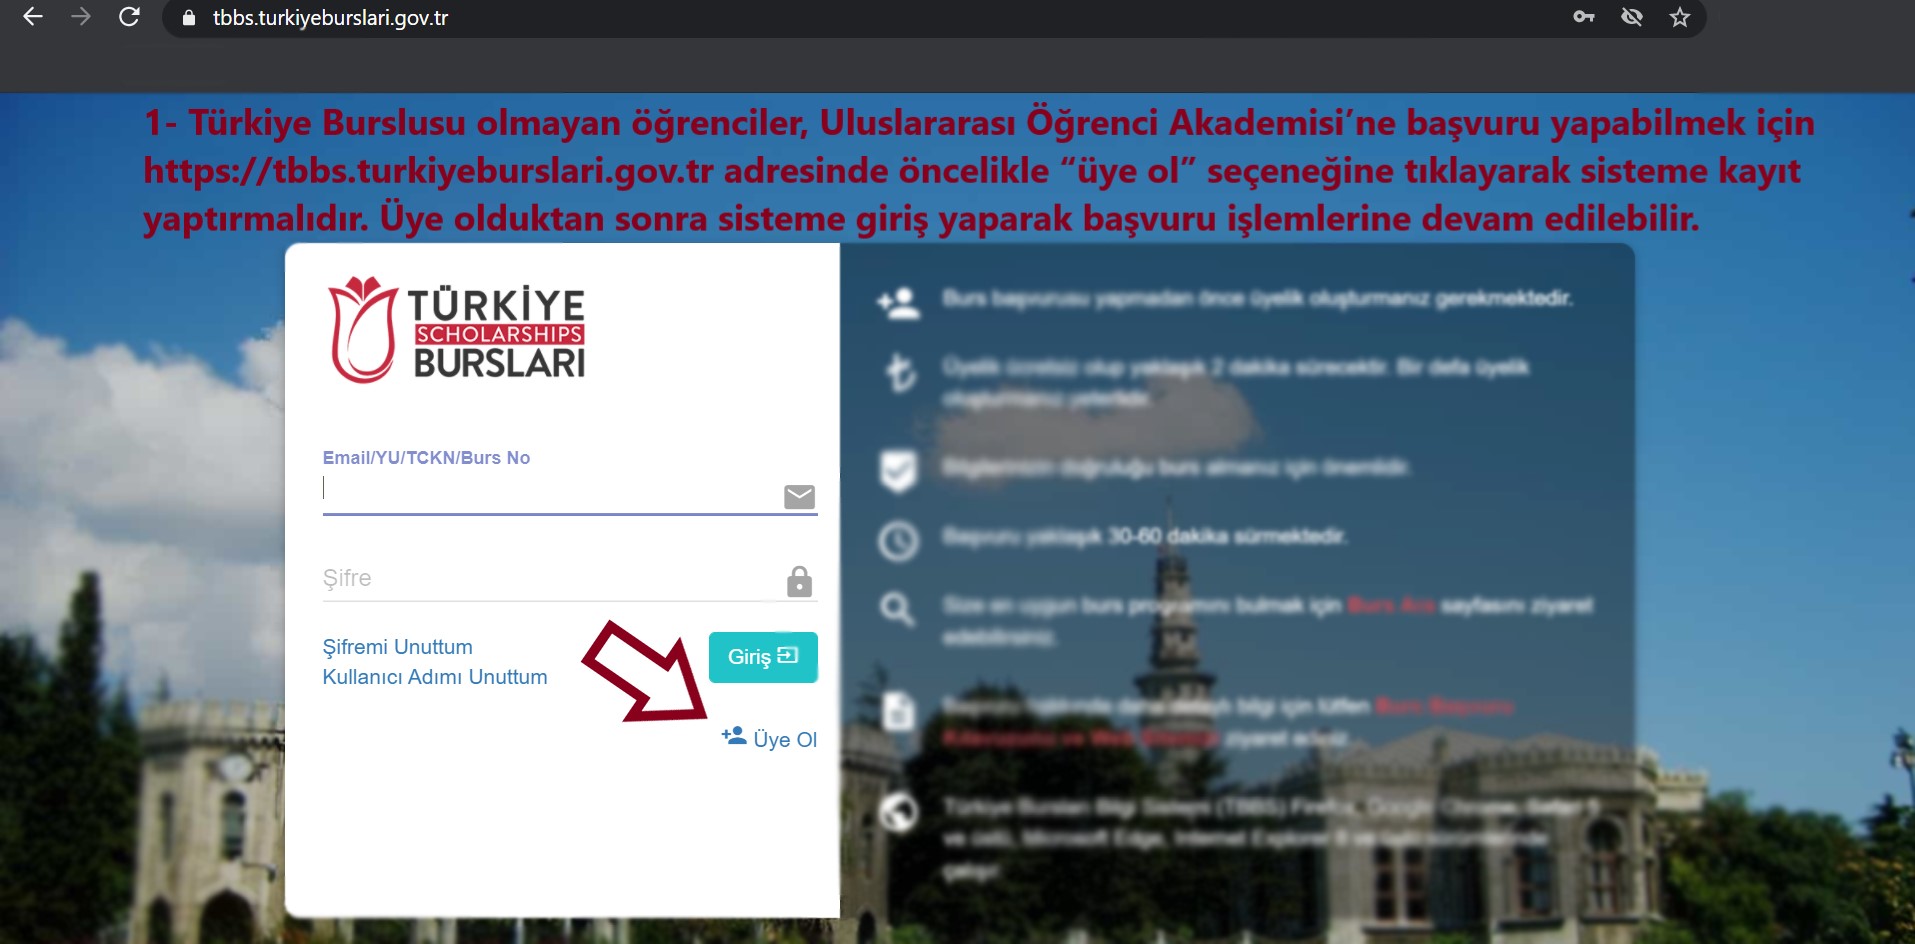Click the padlock site security icon

click(x=188, y=18)
